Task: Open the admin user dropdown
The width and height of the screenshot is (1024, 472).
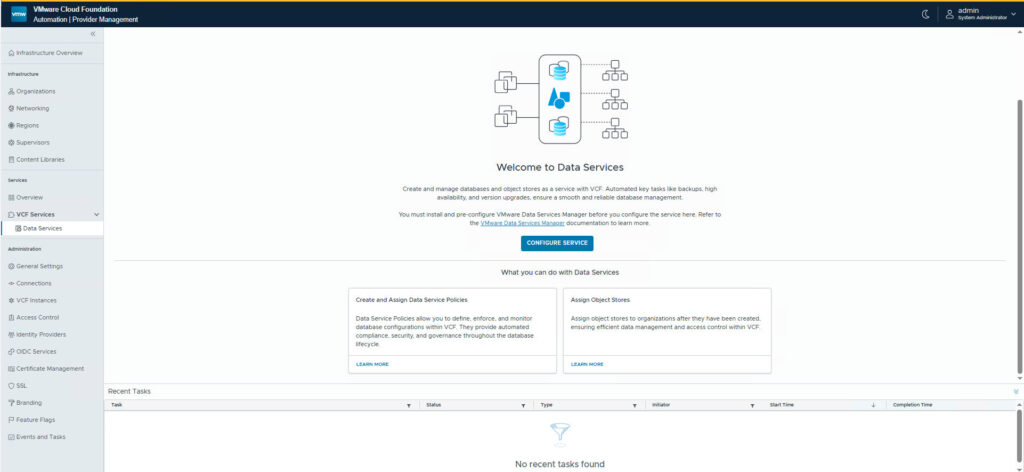Action: coord(980,14)
